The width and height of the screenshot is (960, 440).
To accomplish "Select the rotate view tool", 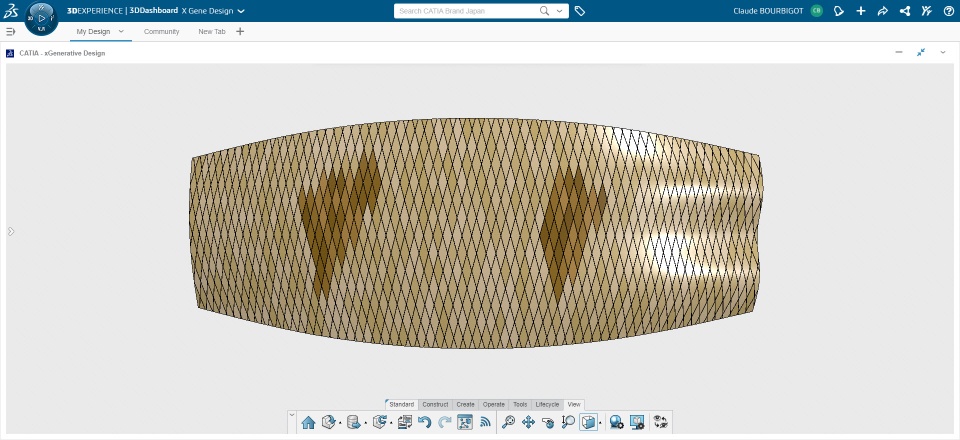I will tap(548, 422).
